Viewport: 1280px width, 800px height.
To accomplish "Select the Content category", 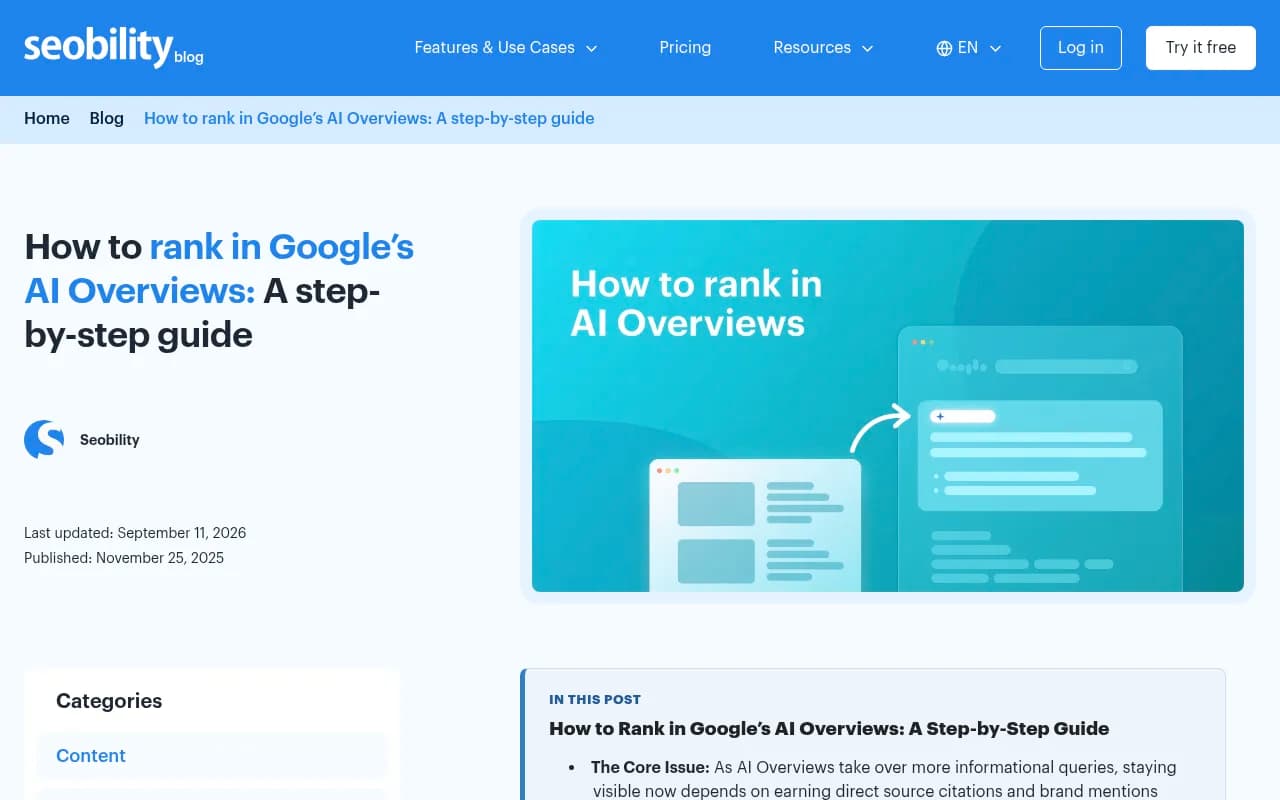I will 212,756.
